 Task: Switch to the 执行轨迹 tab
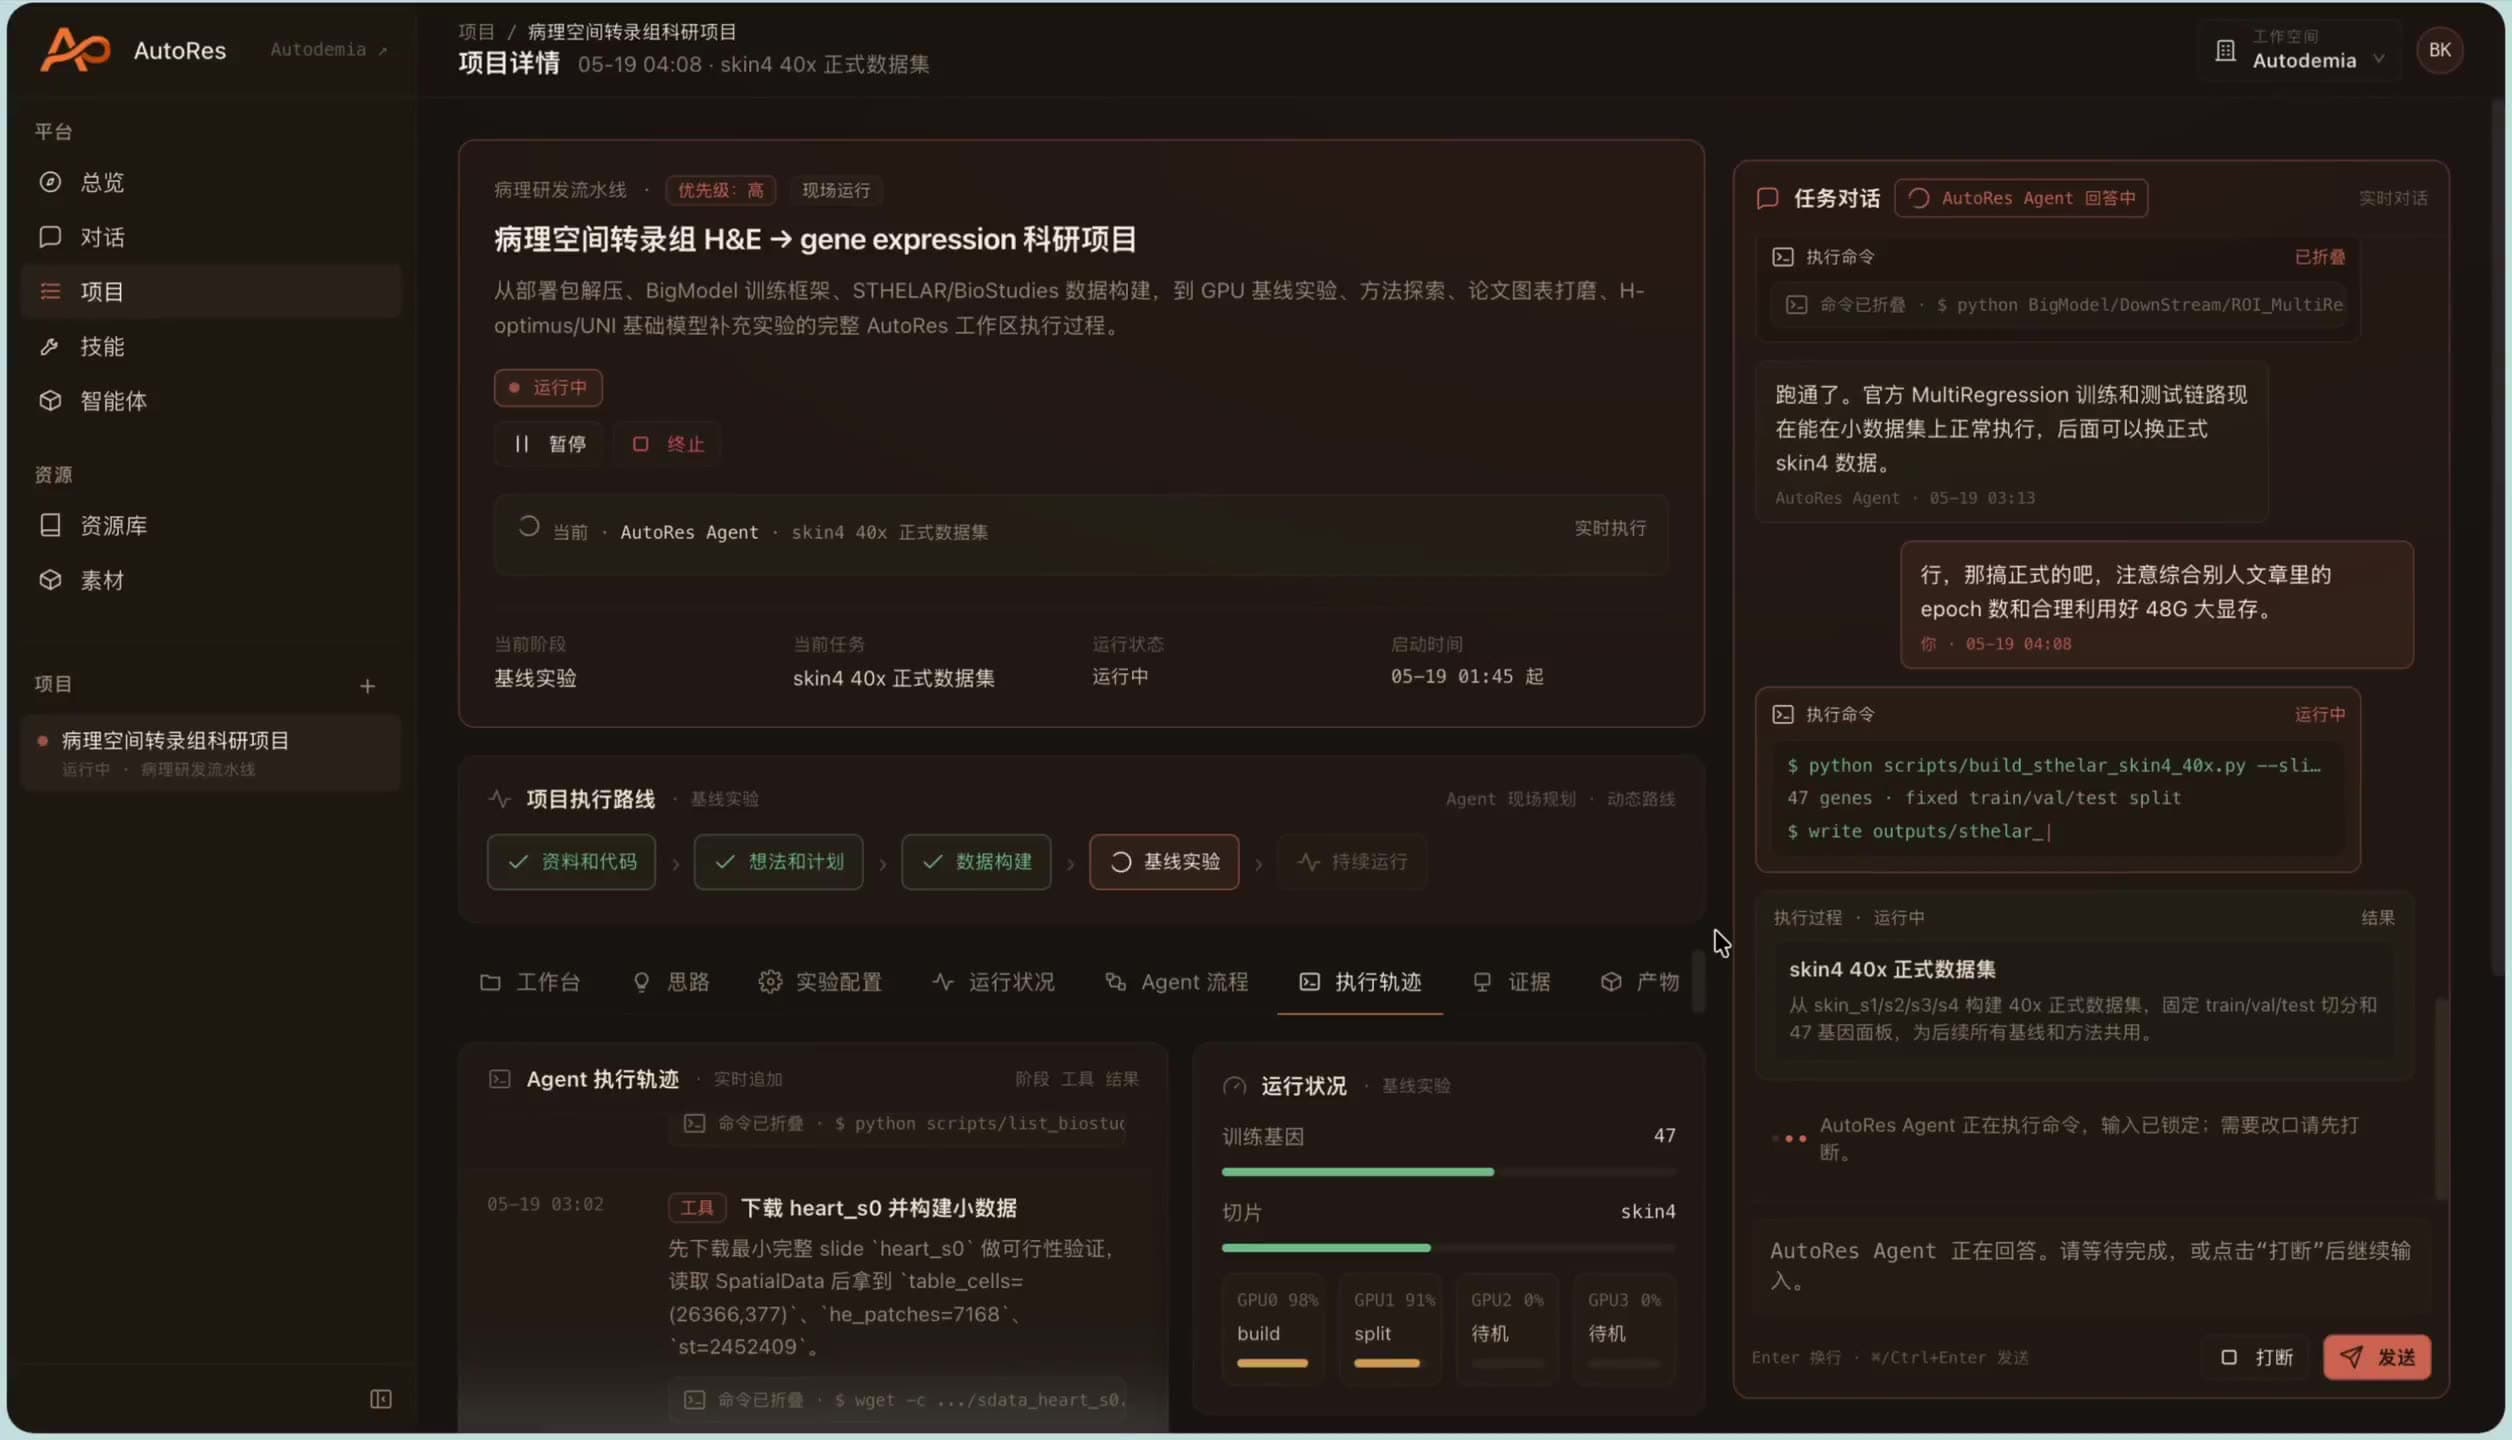[1360, 982]
